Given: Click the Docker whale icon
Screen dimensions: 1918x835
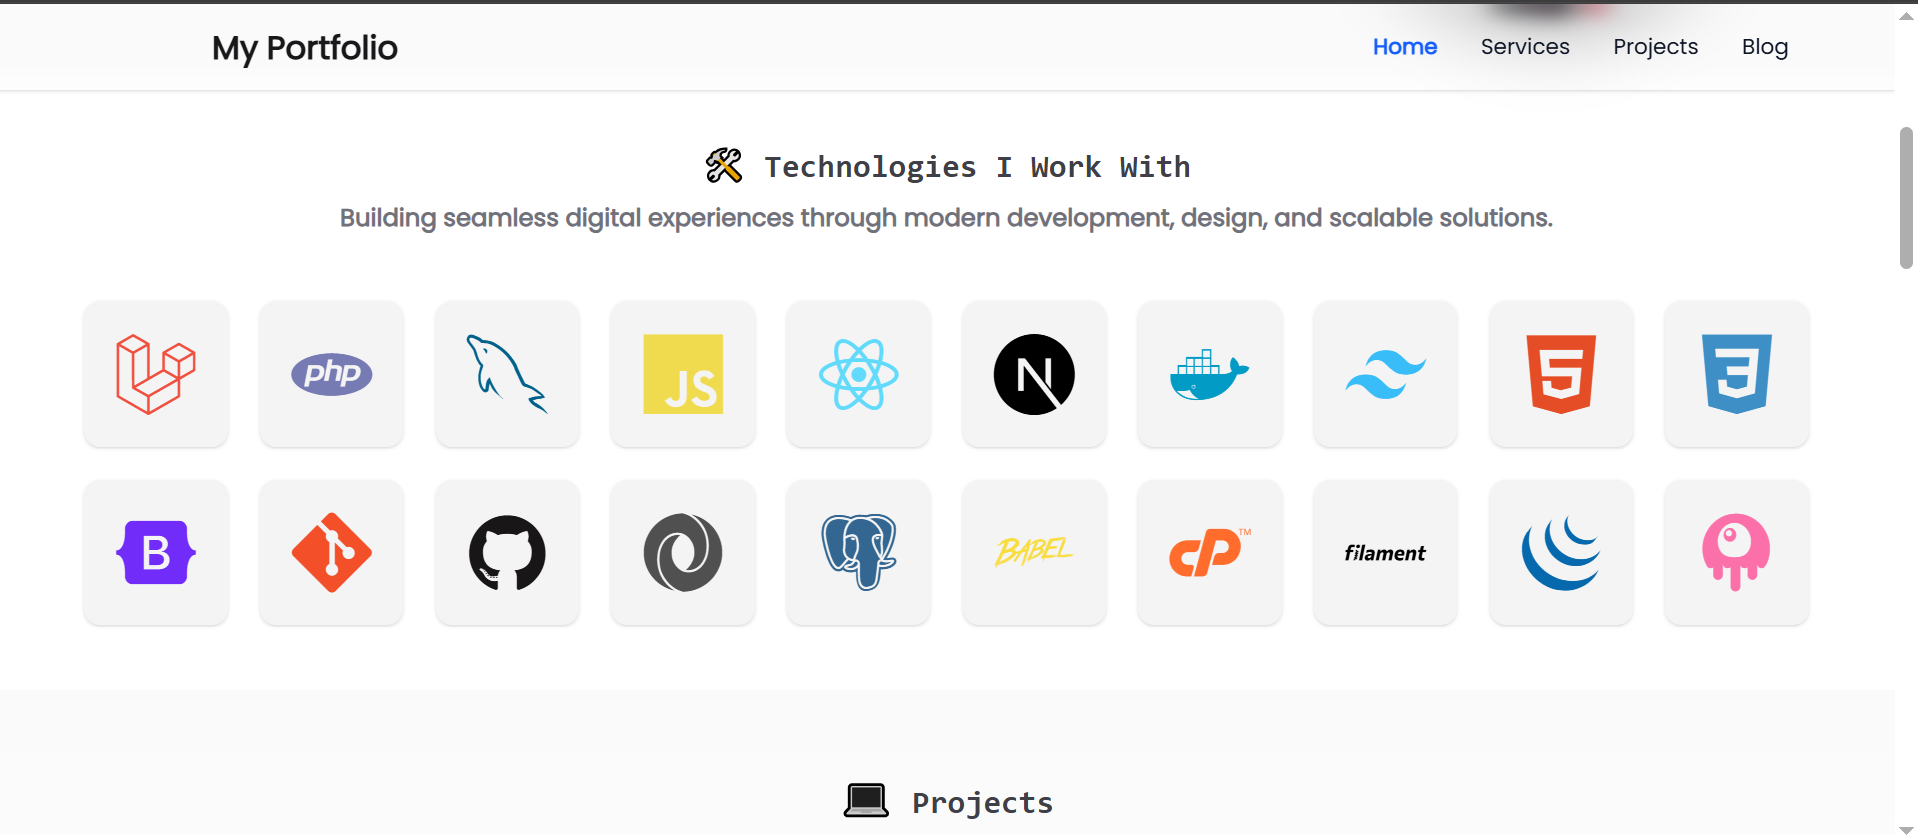Looking at the screenshot, I should [x=1210, y=374].
